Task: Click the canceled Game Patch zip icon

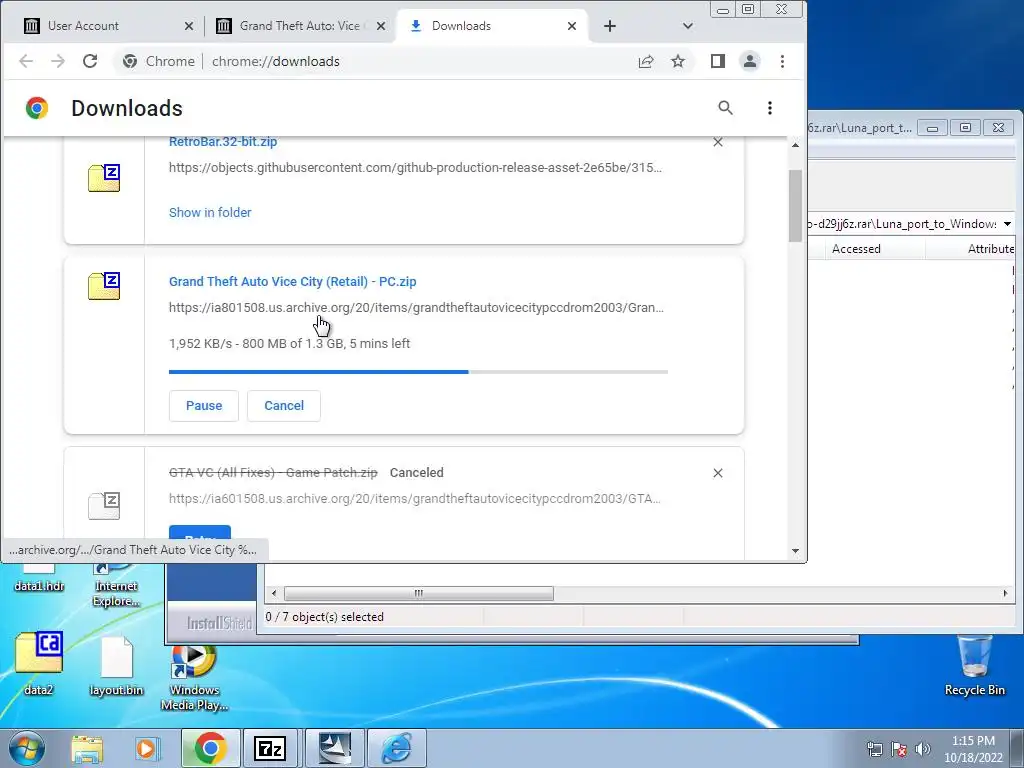Action: click(104, 505)
